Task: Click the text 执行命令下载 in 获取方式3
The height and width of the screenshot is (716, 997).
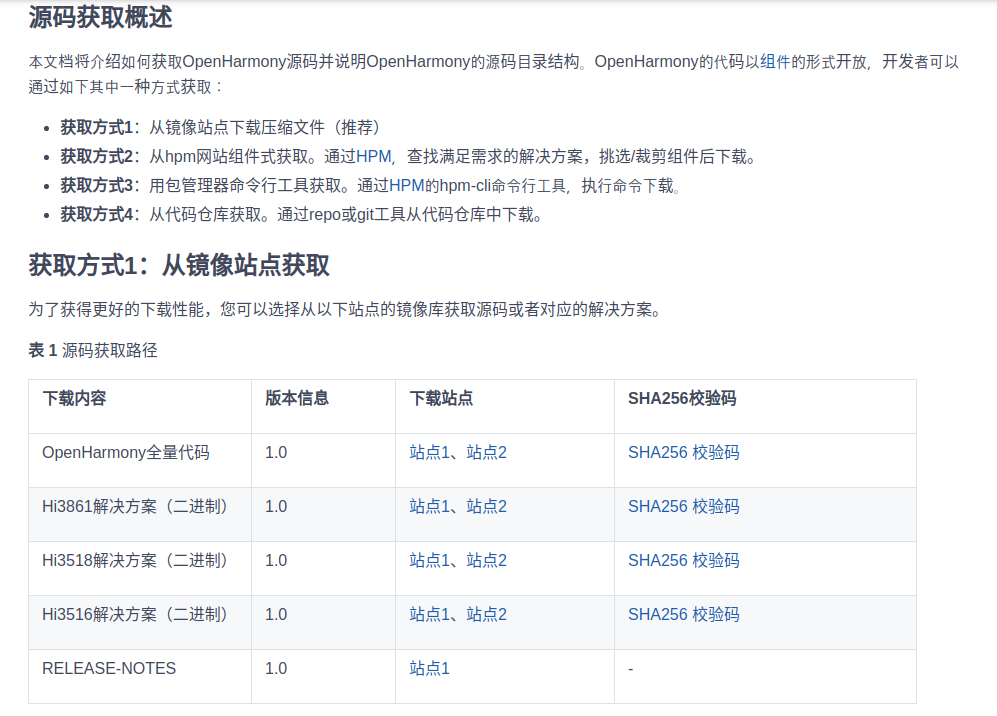Action: click(x=627, y=186)
